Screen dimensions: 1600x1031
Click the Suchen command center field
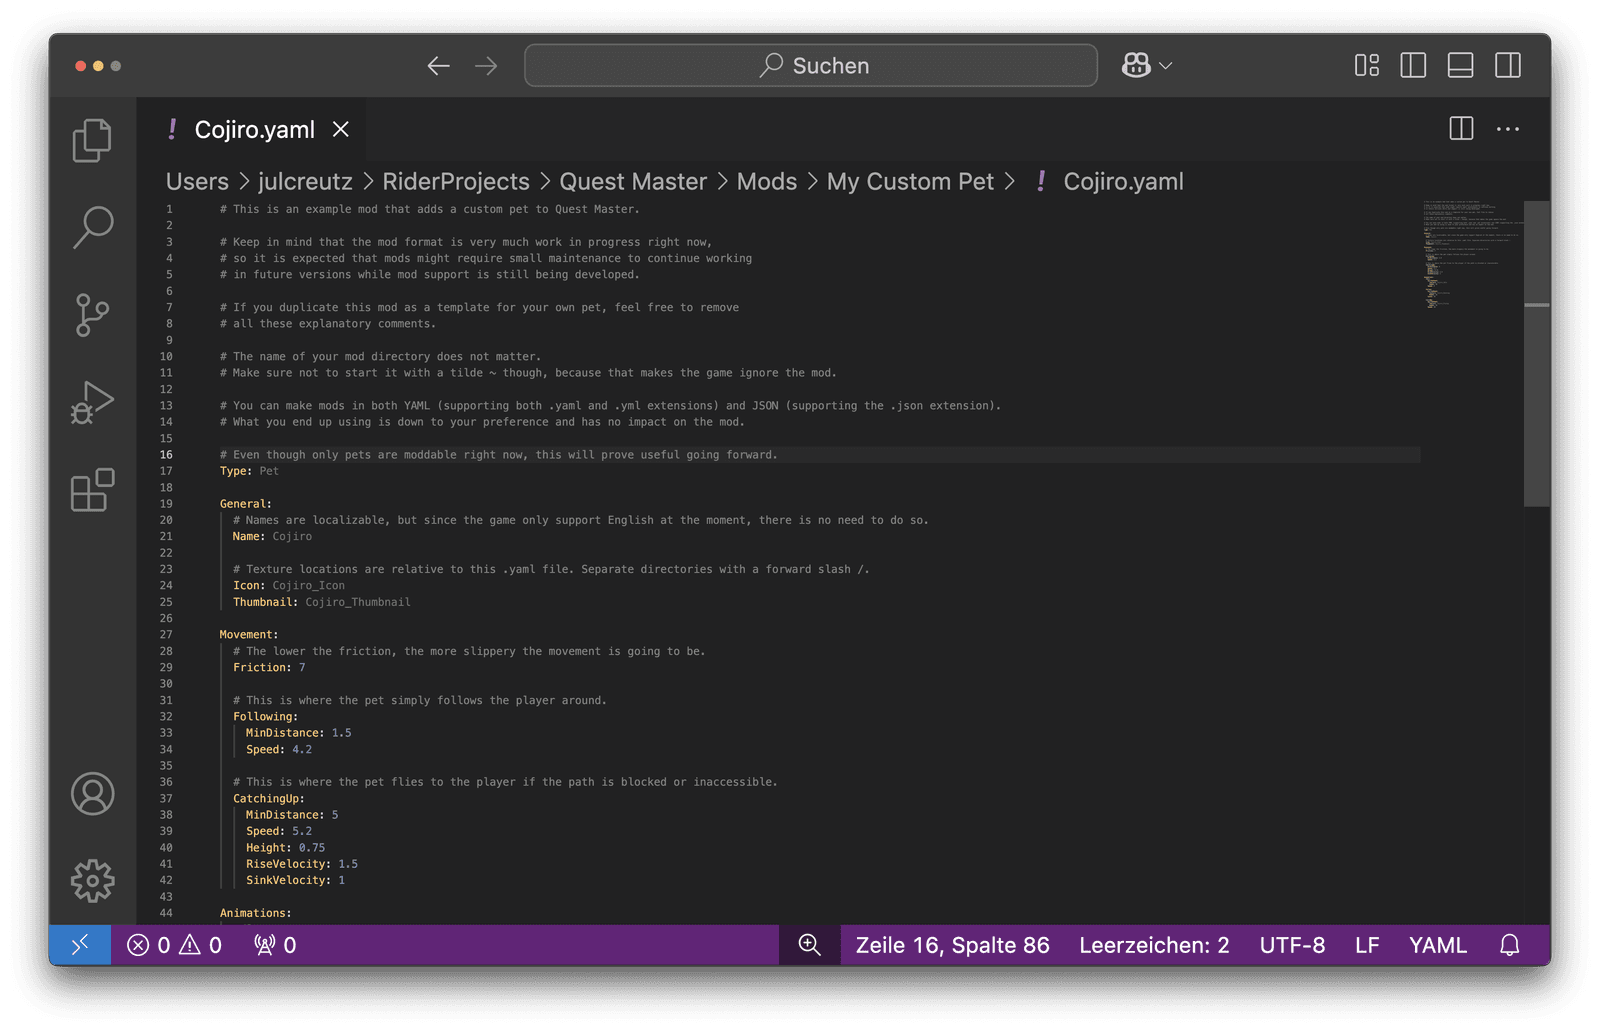tap(811, 66)
